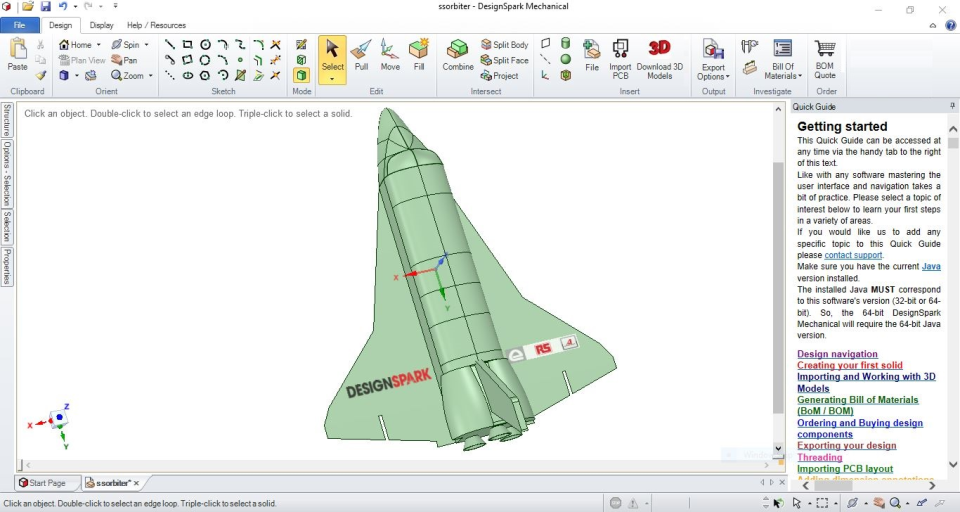
Task: Open the undo history dropdown arrow
Action: click(75, 7)
